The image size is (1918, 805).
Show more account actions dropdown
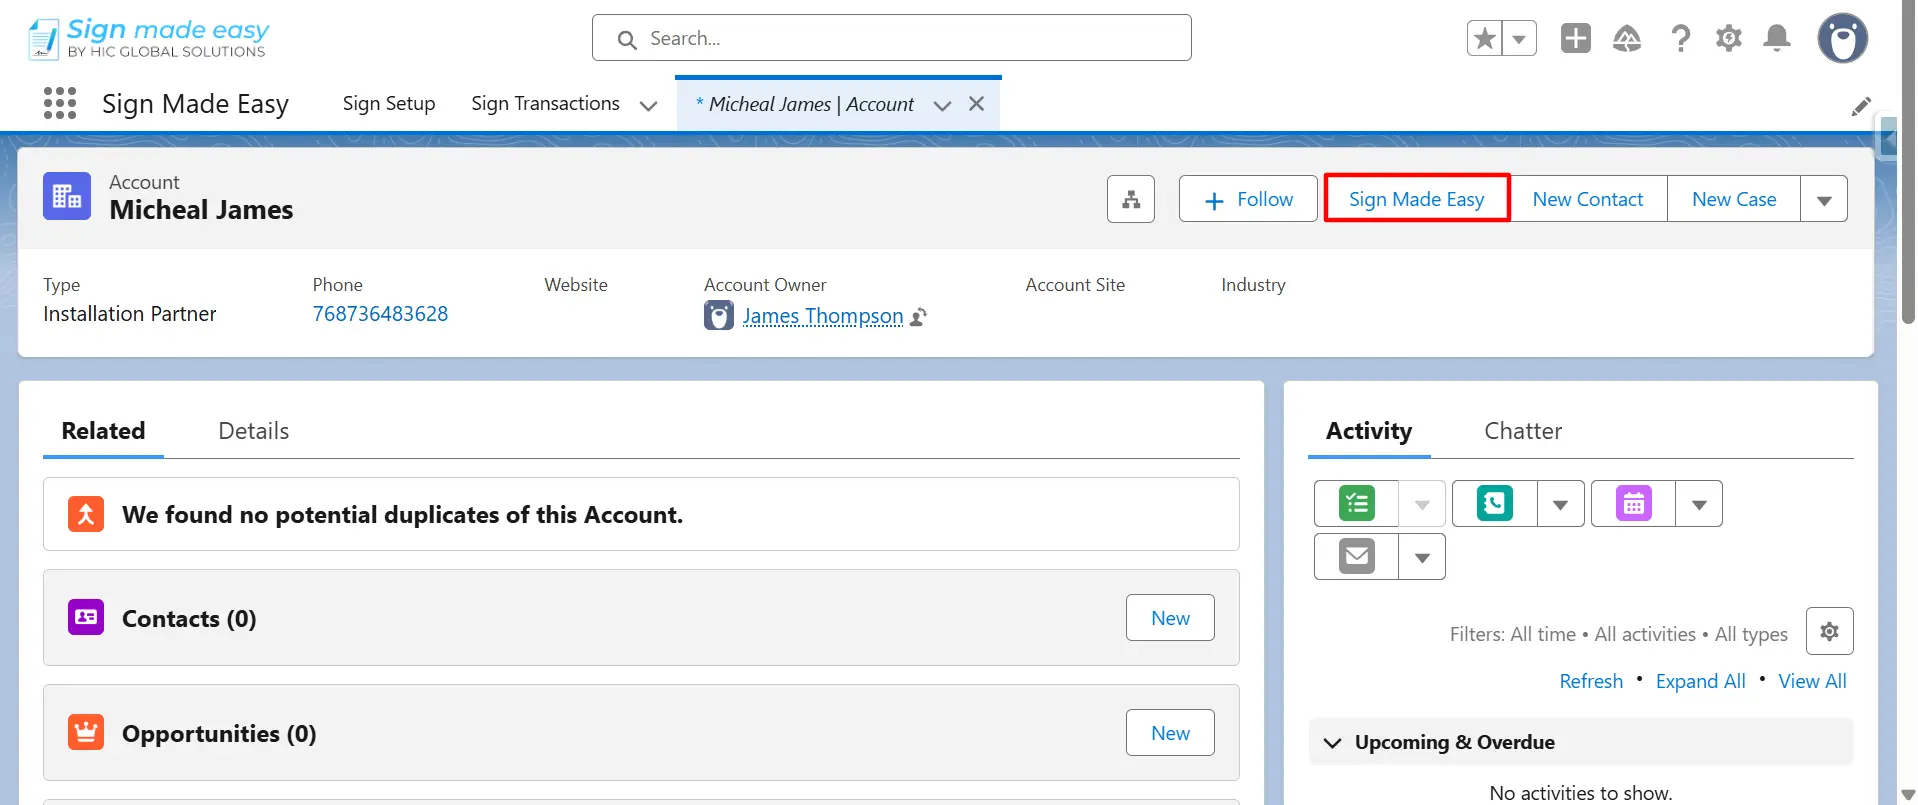(x=1824, y=199)
